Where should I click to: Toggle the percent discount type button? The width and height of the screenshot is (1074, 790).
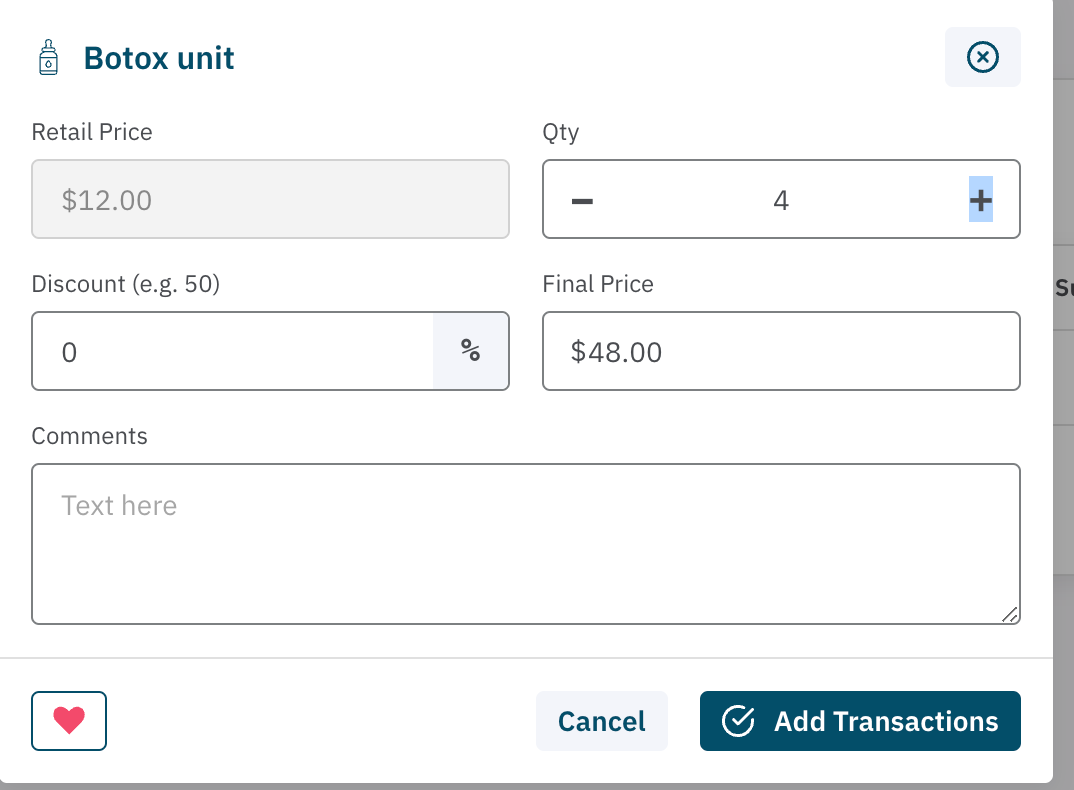470,351
